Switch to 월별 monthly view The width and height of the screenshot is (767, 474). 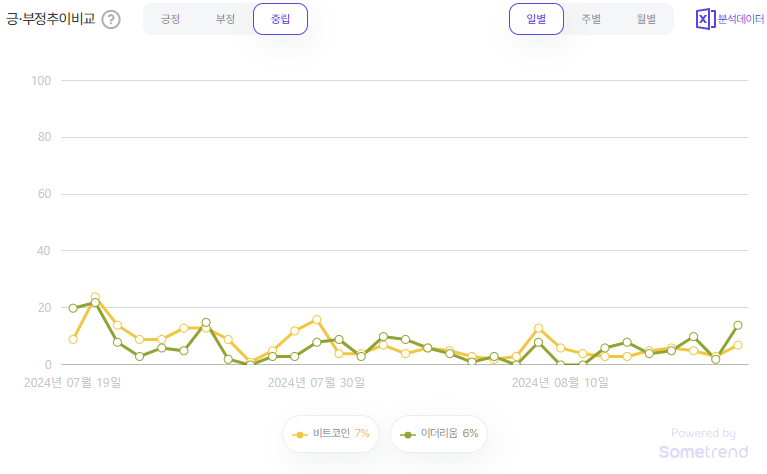646,19
